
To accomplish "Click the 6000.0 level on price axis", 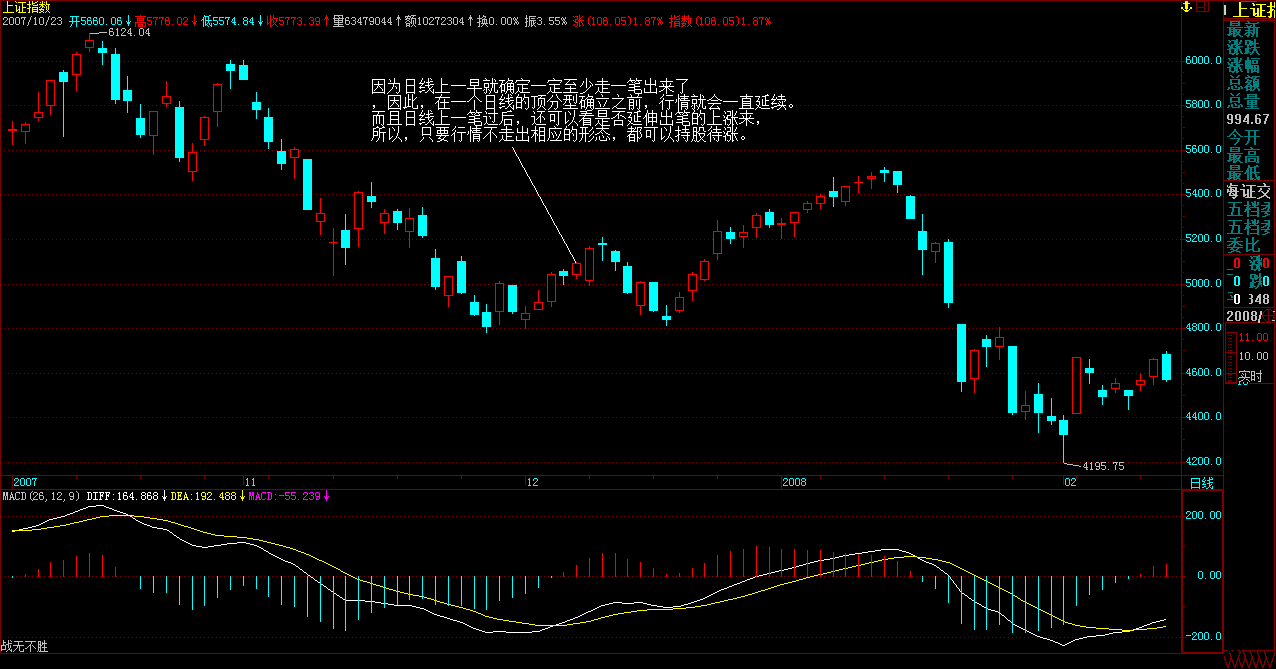I will pyautogui.click(x=1202, y=60).
